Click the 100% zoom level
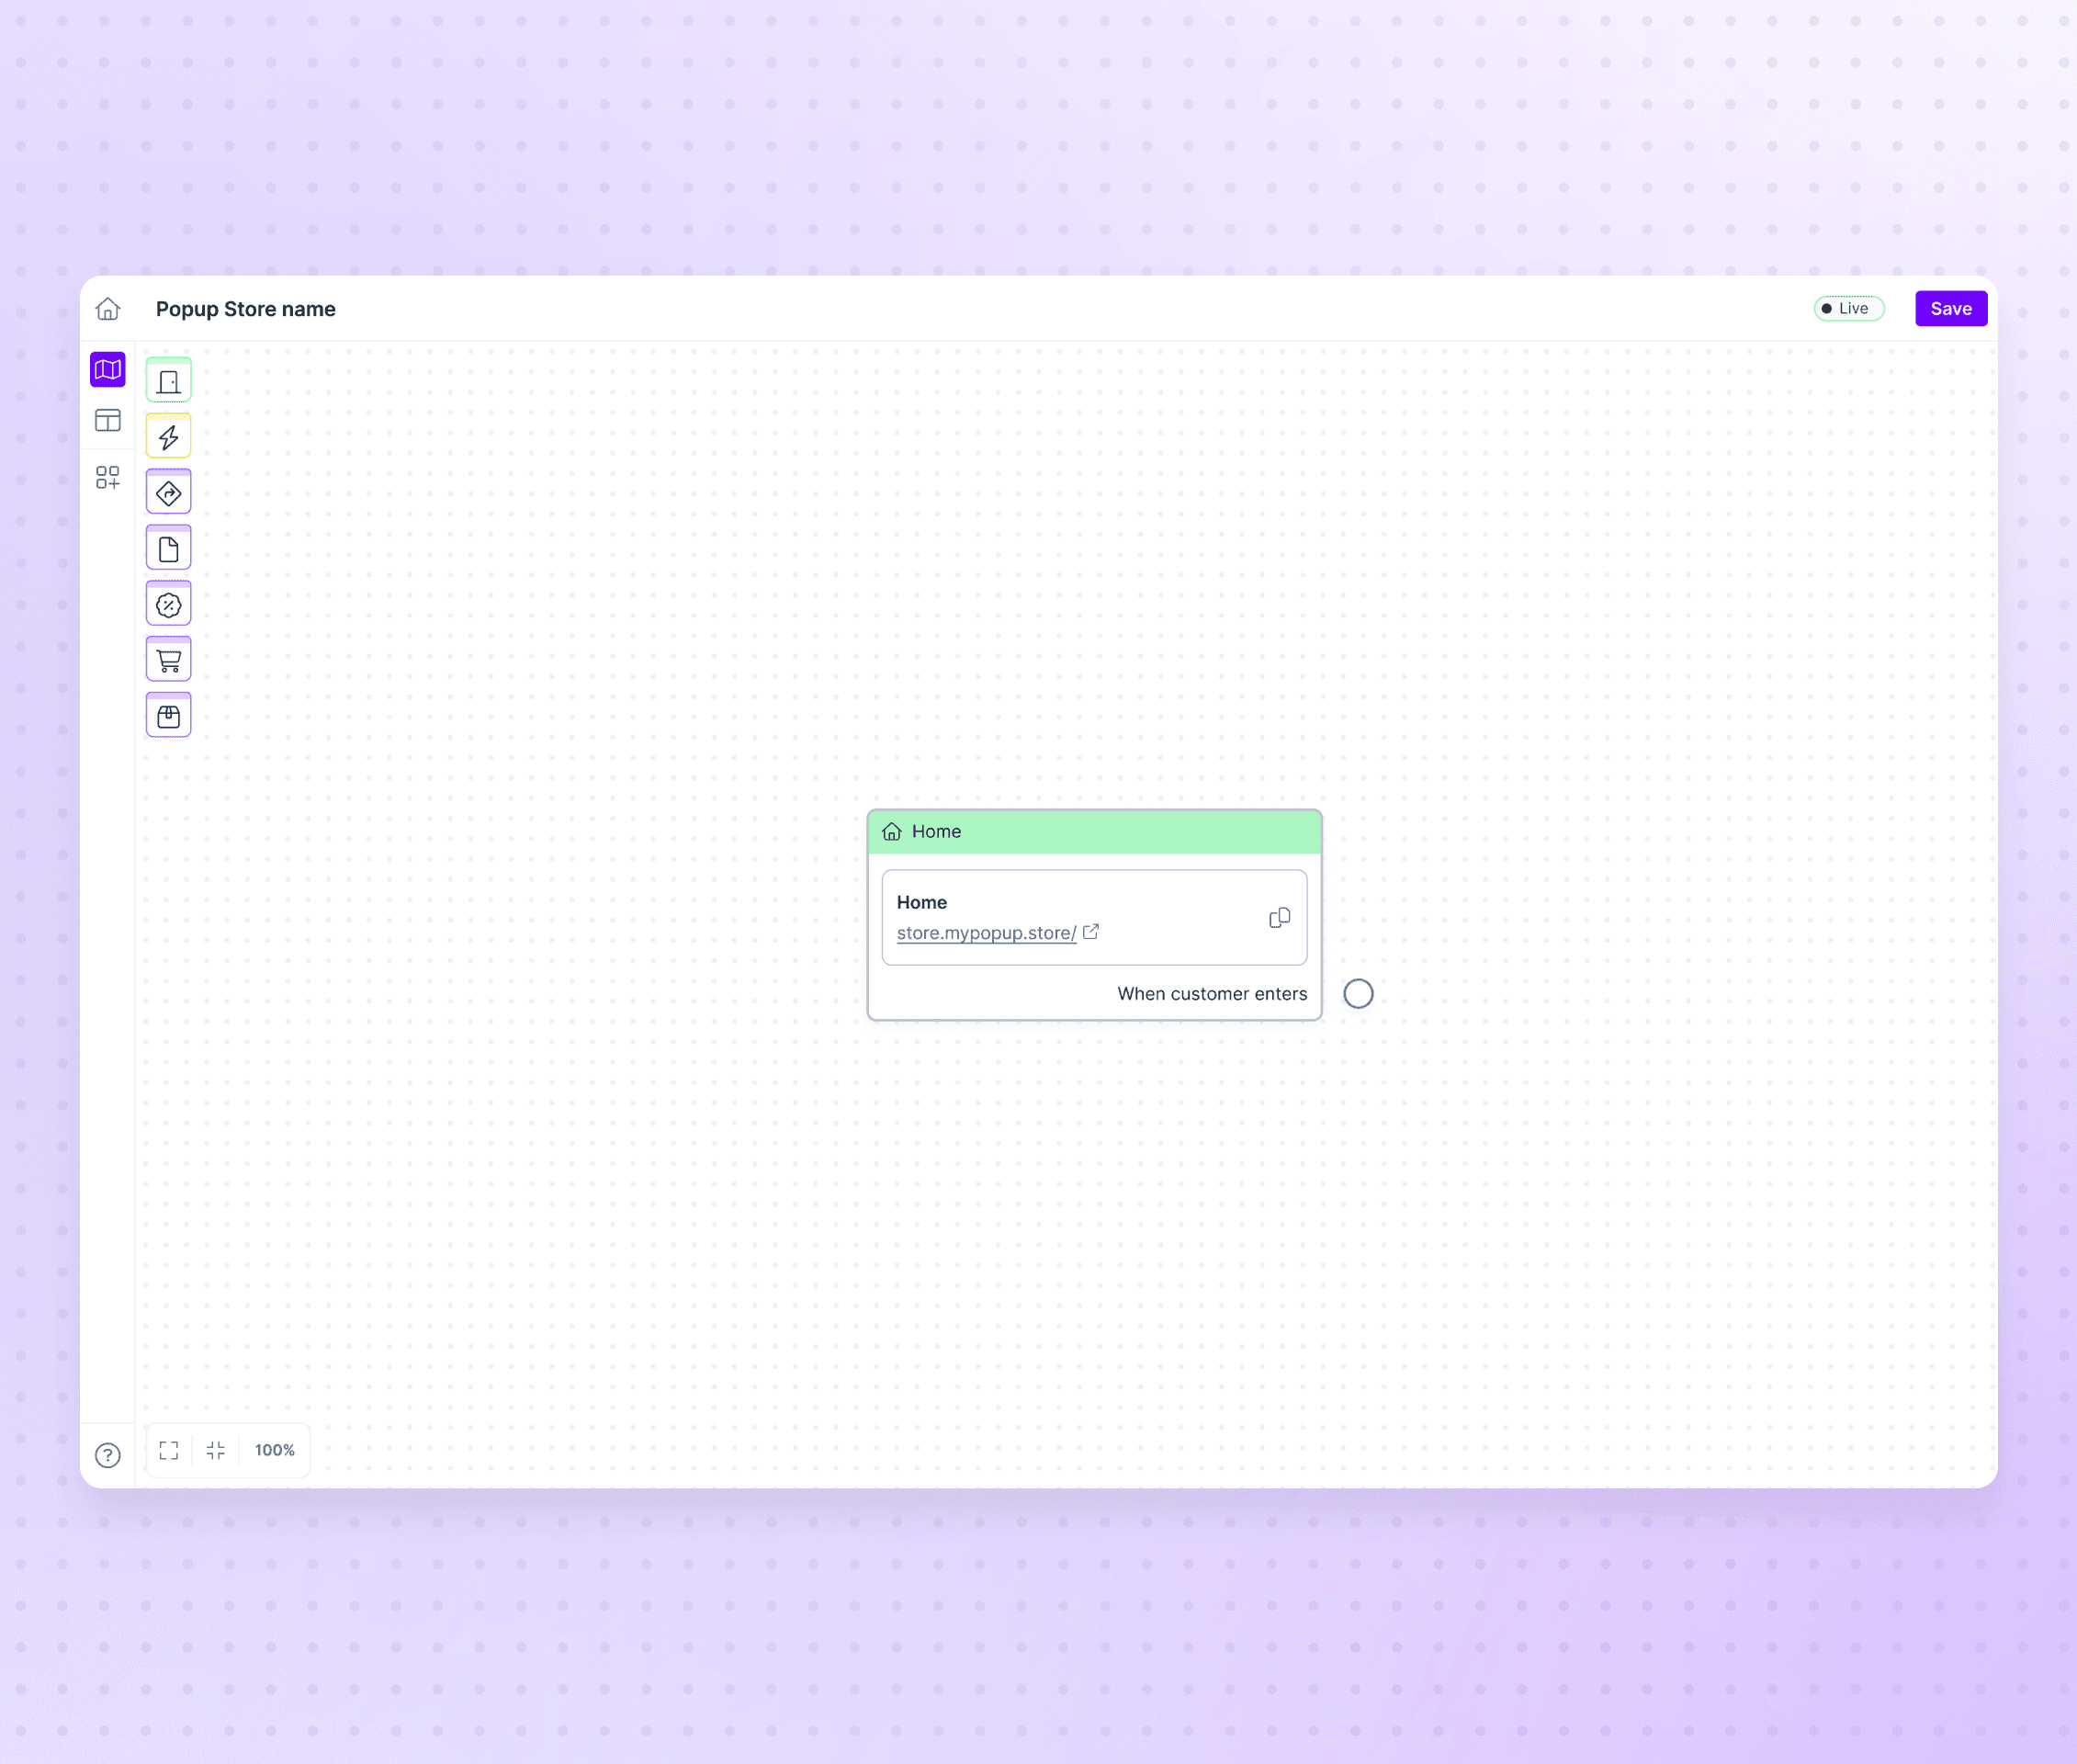Screen dimensions: 2077x1764 click(x=275, y=1450)
